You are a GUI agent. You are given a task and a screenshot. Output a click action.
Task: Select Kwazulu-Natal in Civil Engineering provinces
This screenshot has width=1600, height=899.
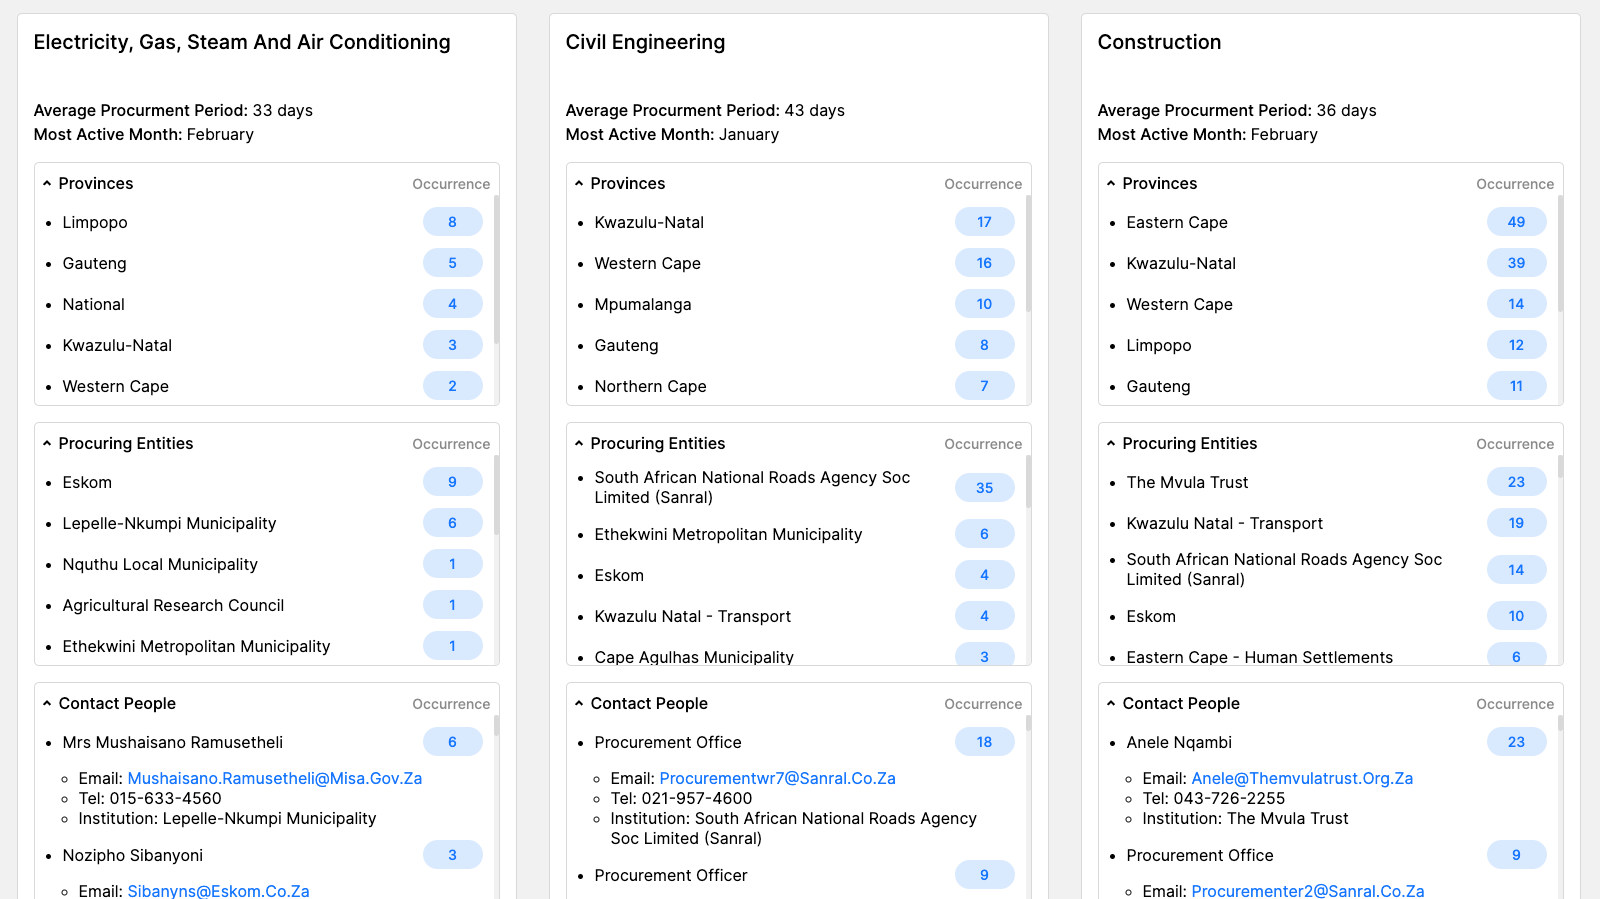point(649,222)
